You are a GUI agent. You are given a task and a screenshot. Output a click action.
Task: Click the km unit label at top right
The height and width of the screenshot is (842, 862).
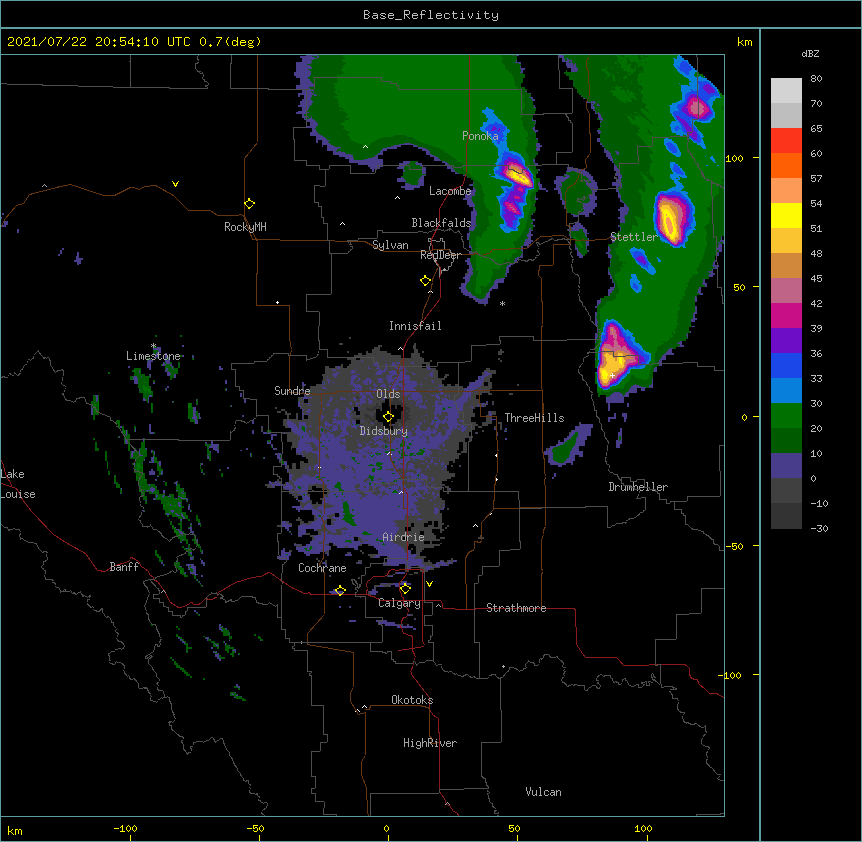click(x=744, y=42)
